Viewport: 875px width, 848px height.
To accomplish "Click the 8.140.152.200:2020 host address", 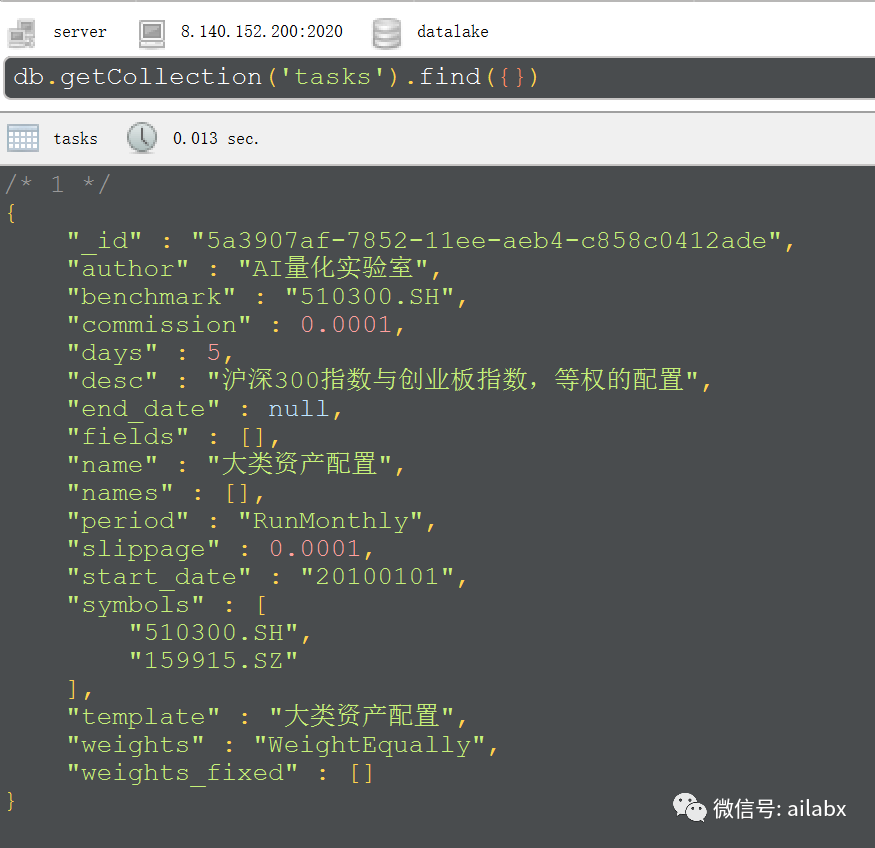I will pos(261,32).
